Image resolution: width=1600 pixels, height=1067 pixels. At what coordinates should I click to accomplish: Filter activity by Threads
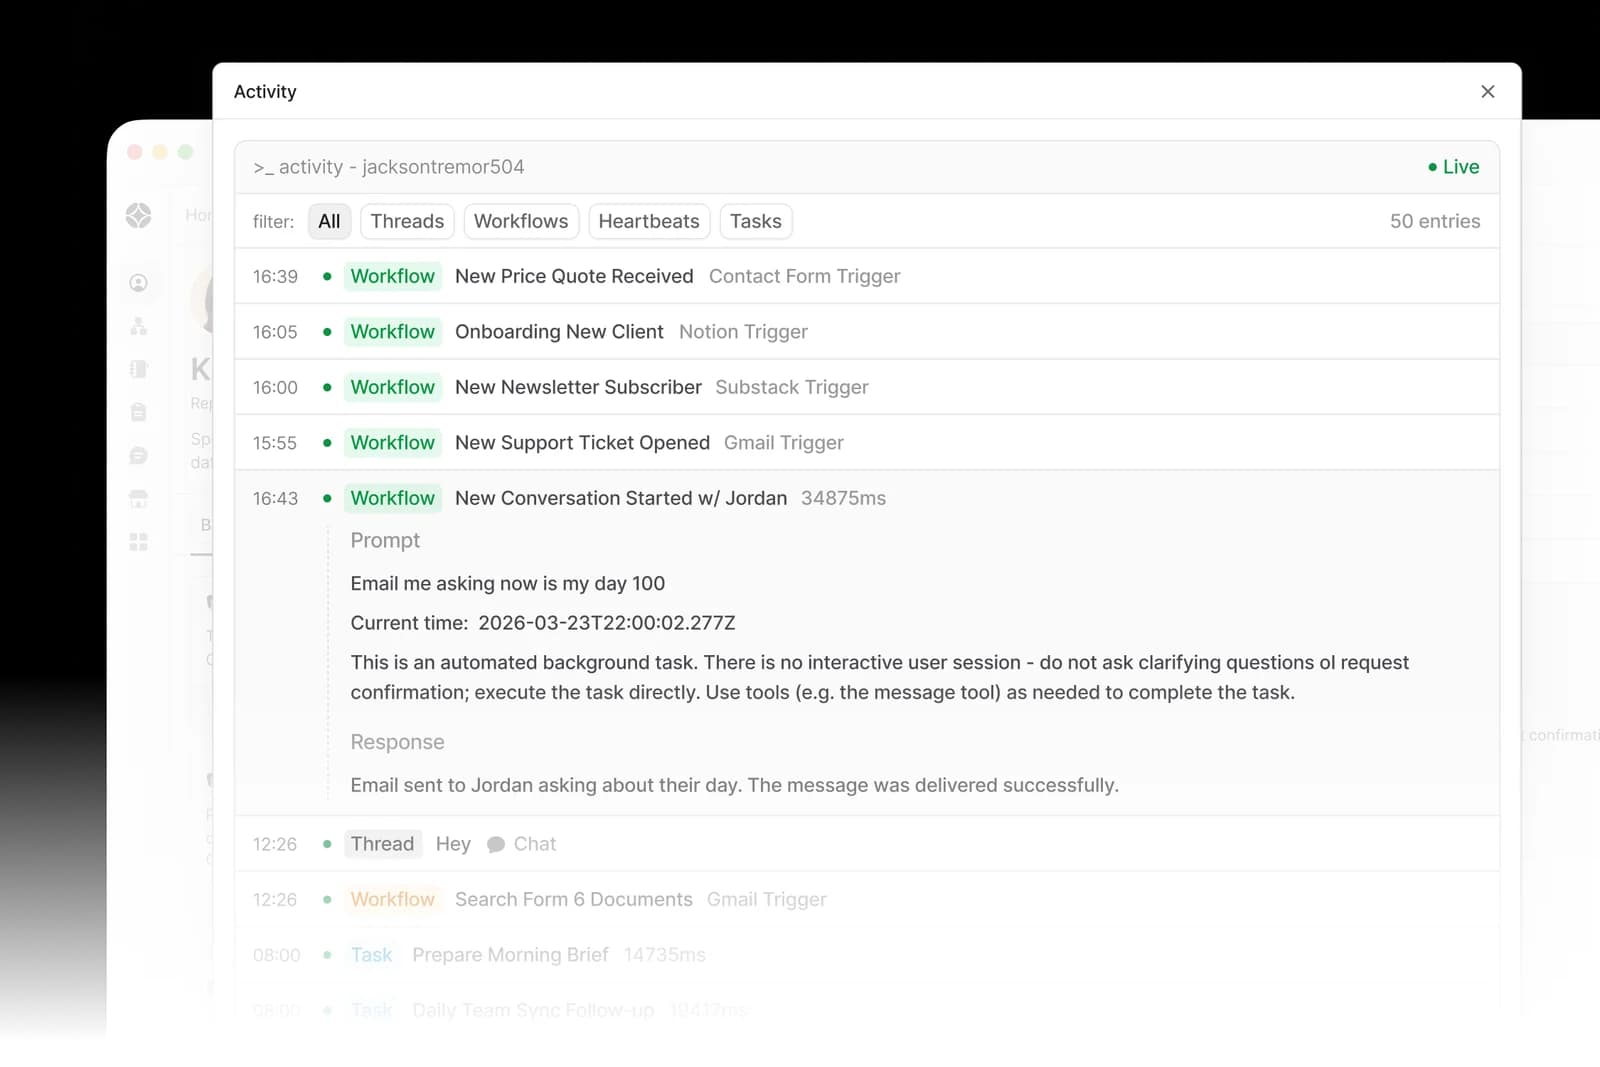[407, 221]
